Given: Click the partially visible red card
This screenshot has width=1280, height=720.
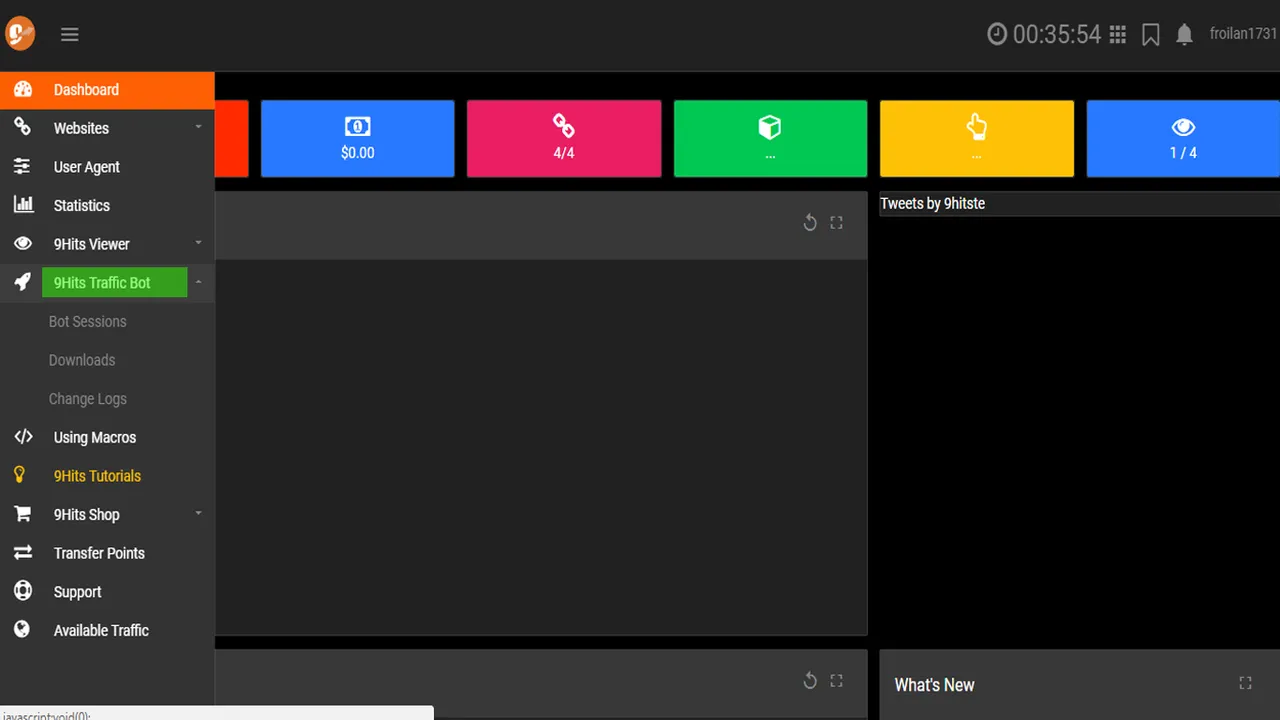Looking at the screenshot, I should coord(231,139).
